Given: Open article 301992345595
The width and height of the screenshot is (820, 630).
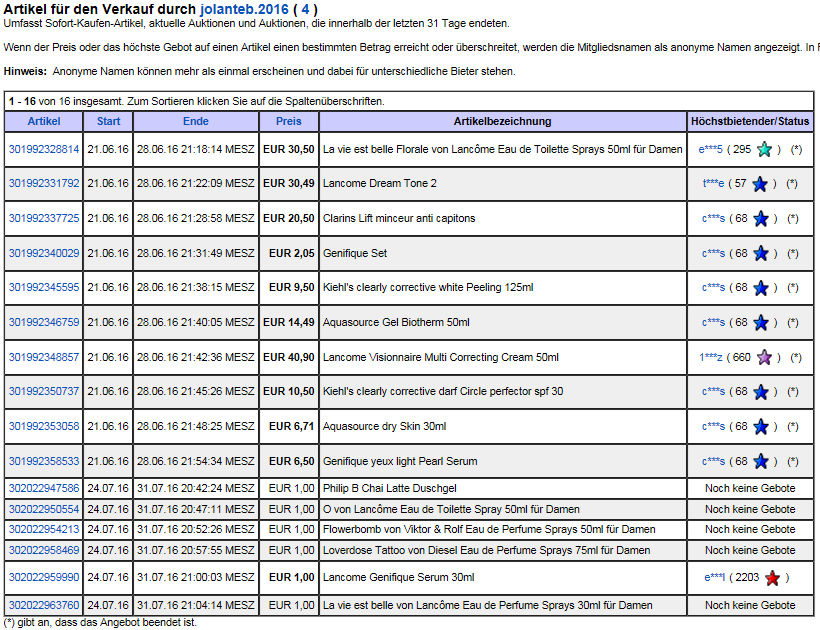Looking at the screenshot, I should click(44, 288).
